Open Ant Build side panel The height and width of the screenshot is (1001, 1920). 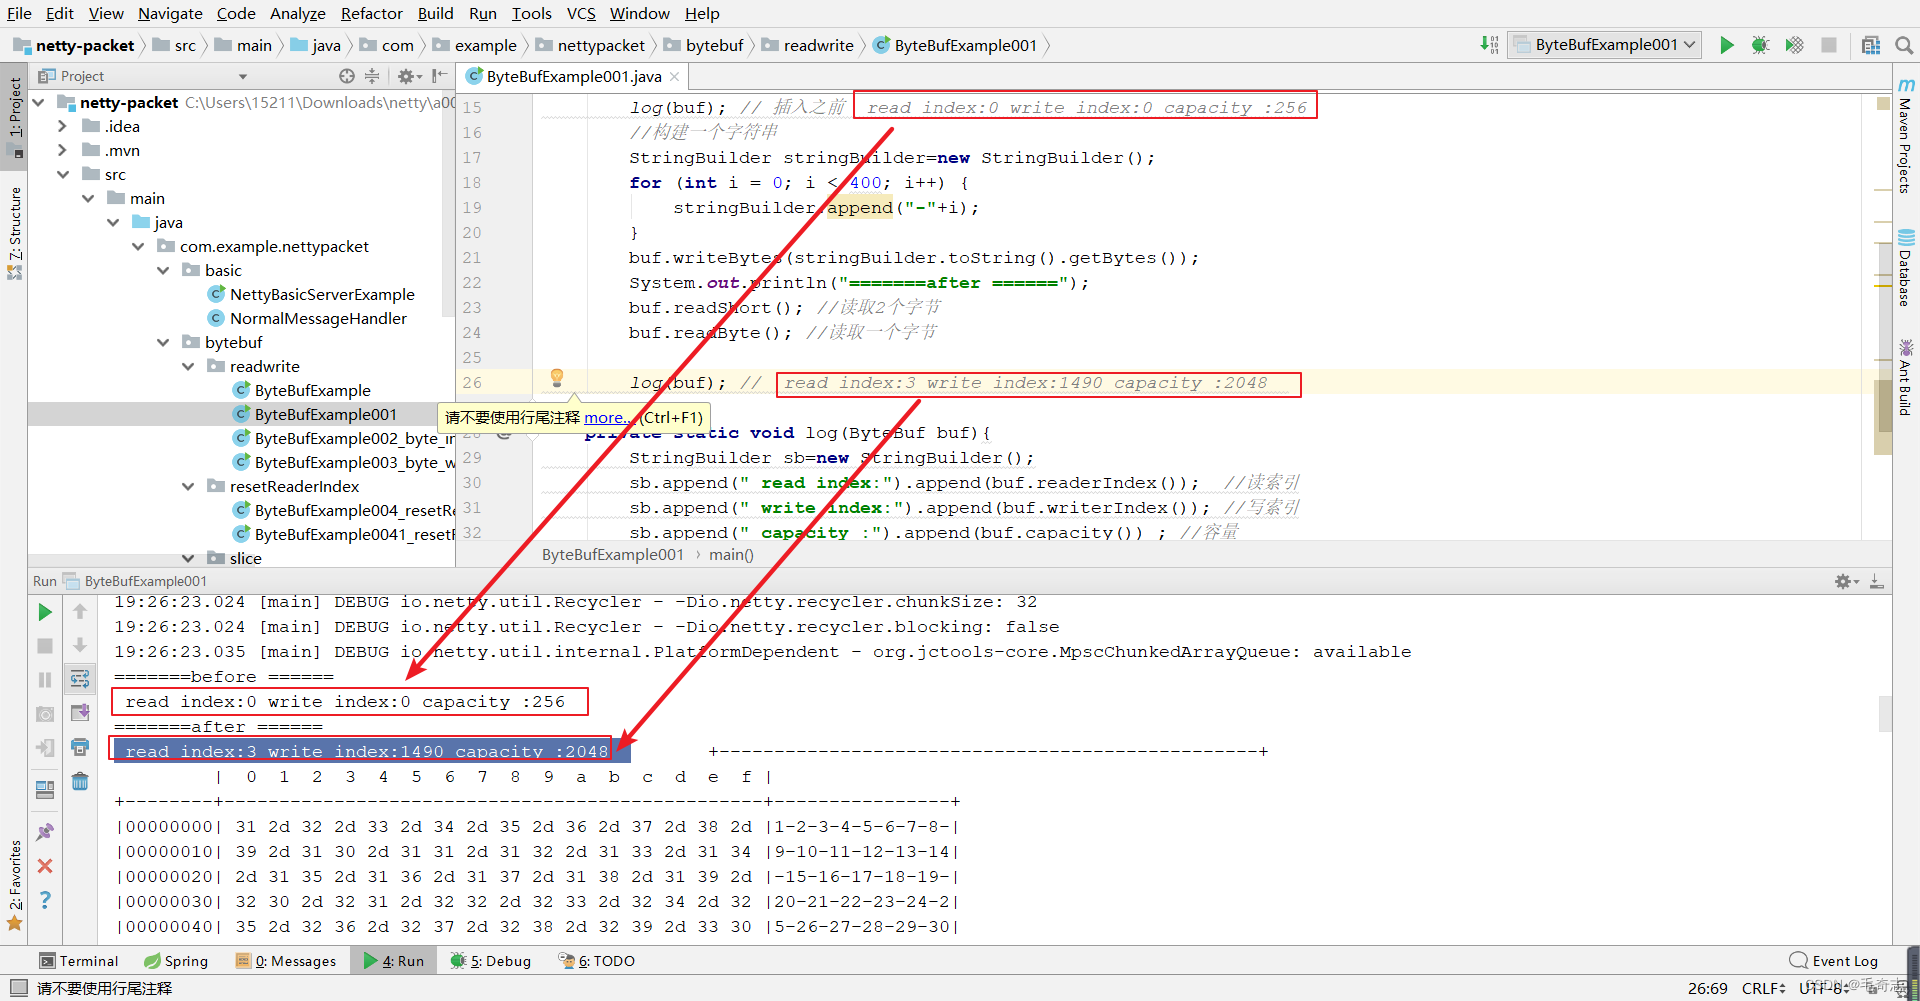click(x=1906, y=378)
